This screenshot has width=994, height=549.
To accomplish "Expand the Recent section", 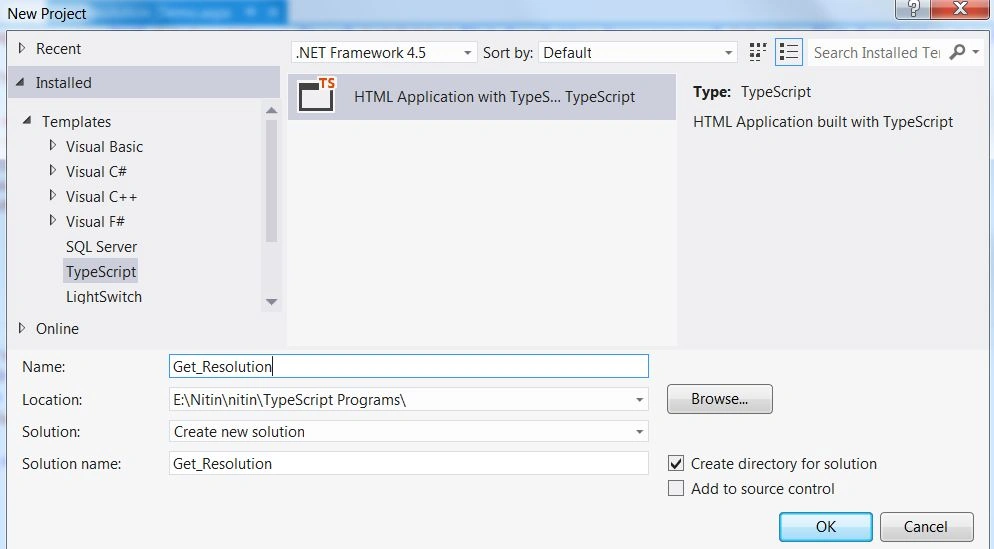I will (x=22, y=48).
